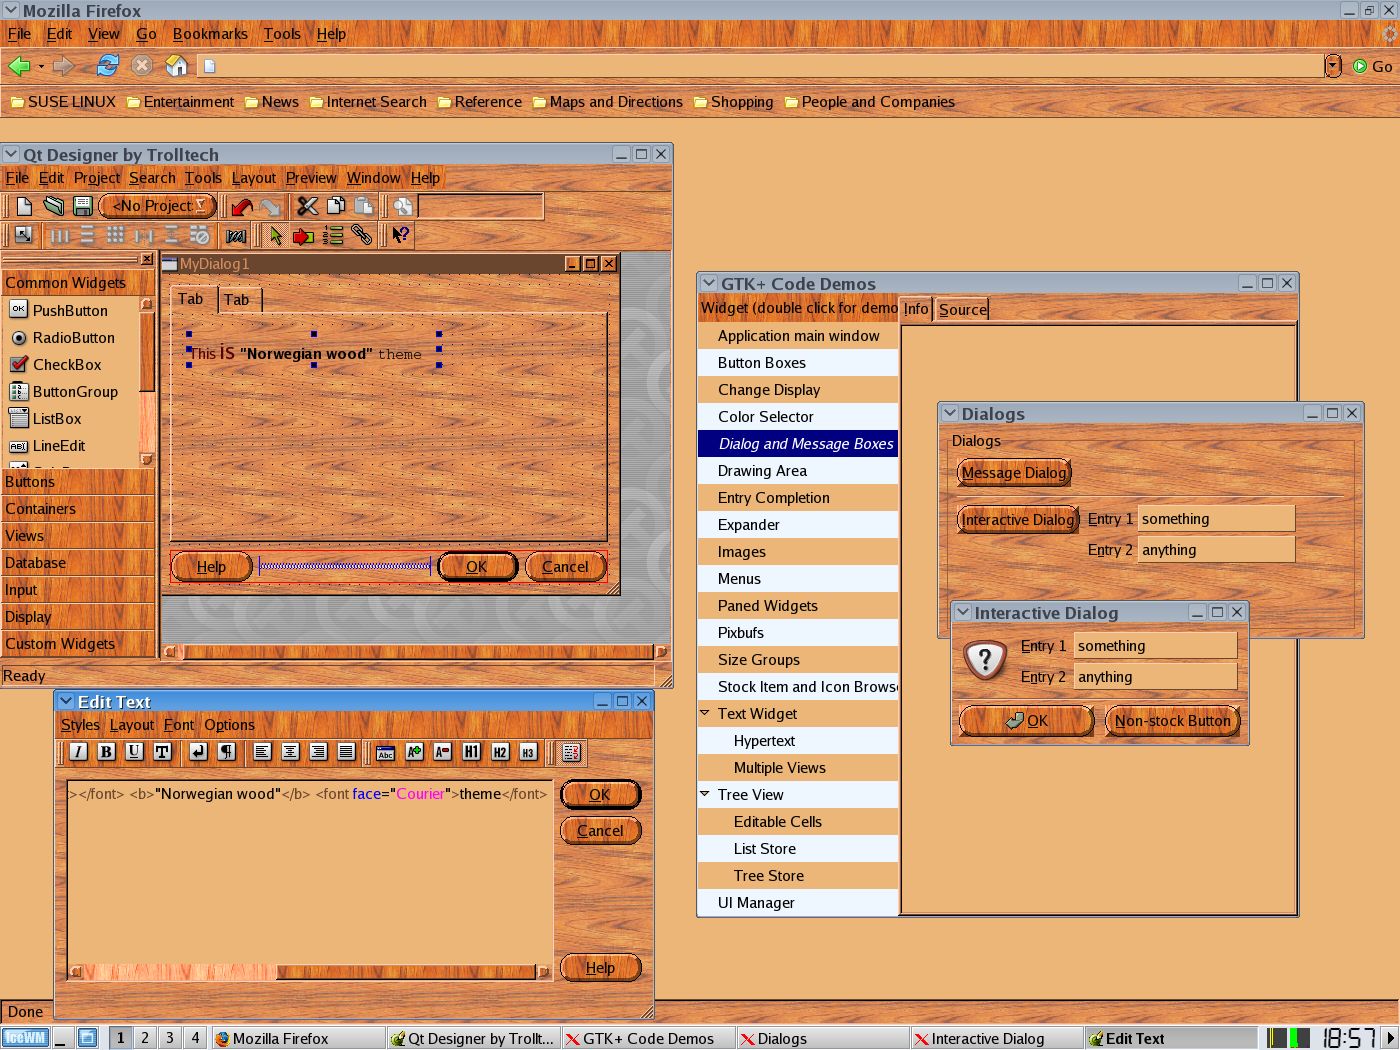
Task: Open the Bookmarks menu in Firefox
Action: (x=210, y=34)
